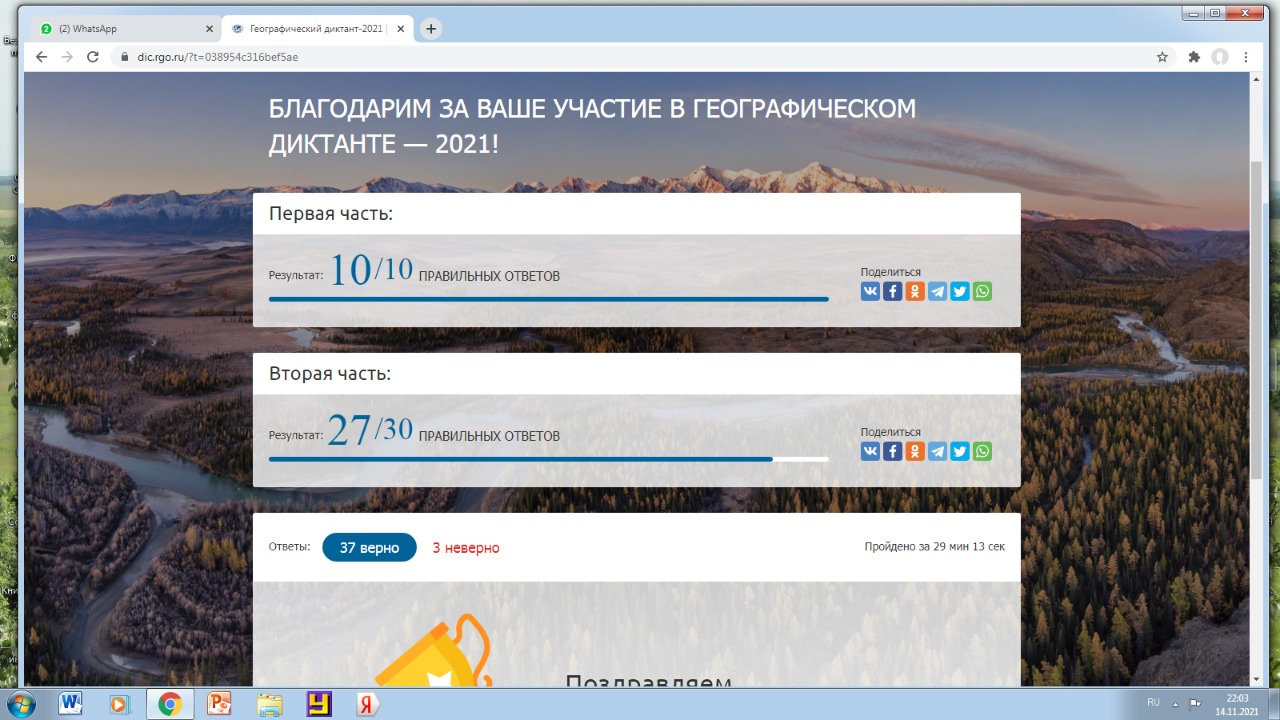
Task: Open a new browser tab
Action: pyautogui.click(x=431, y=29)
